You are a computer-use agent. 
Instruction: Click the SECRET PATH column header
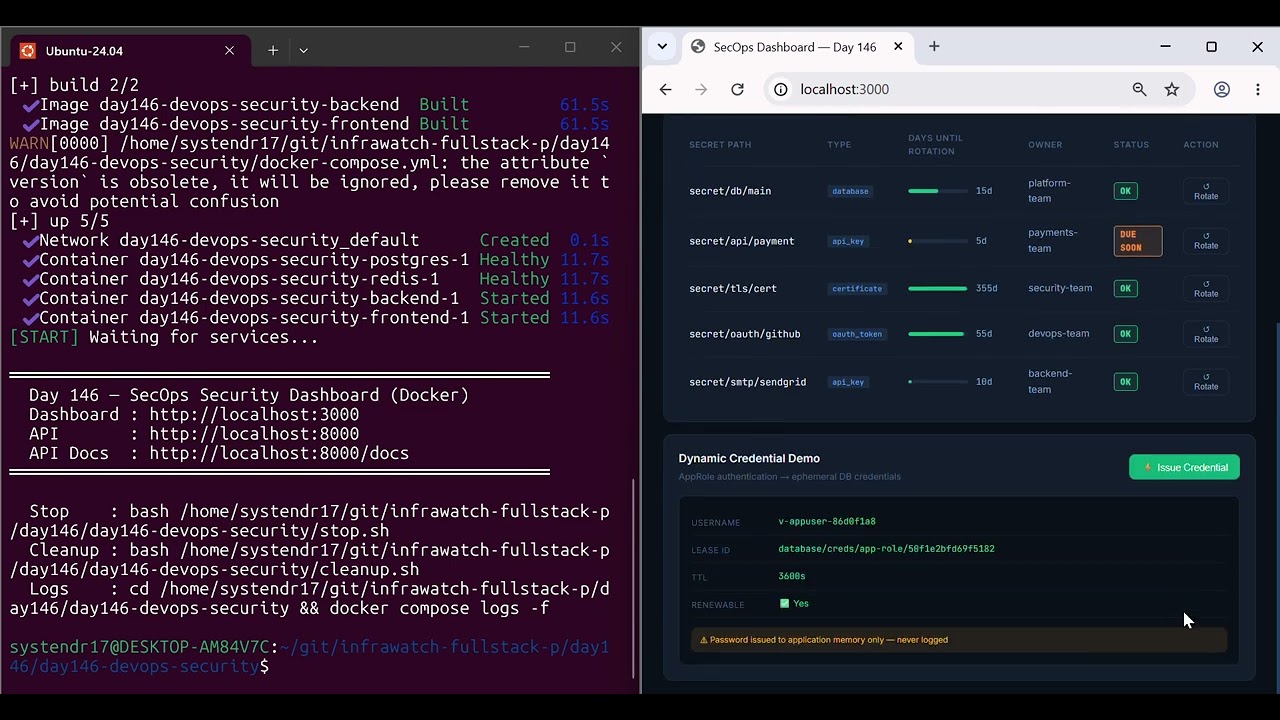720,145
